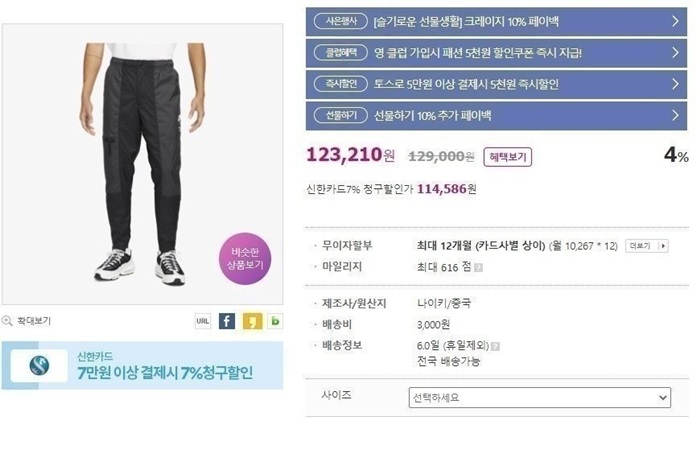The image size is (700, 449).
Task: Open the 사이즈 선택하세요 dropdown
Action: click(540, 397)
